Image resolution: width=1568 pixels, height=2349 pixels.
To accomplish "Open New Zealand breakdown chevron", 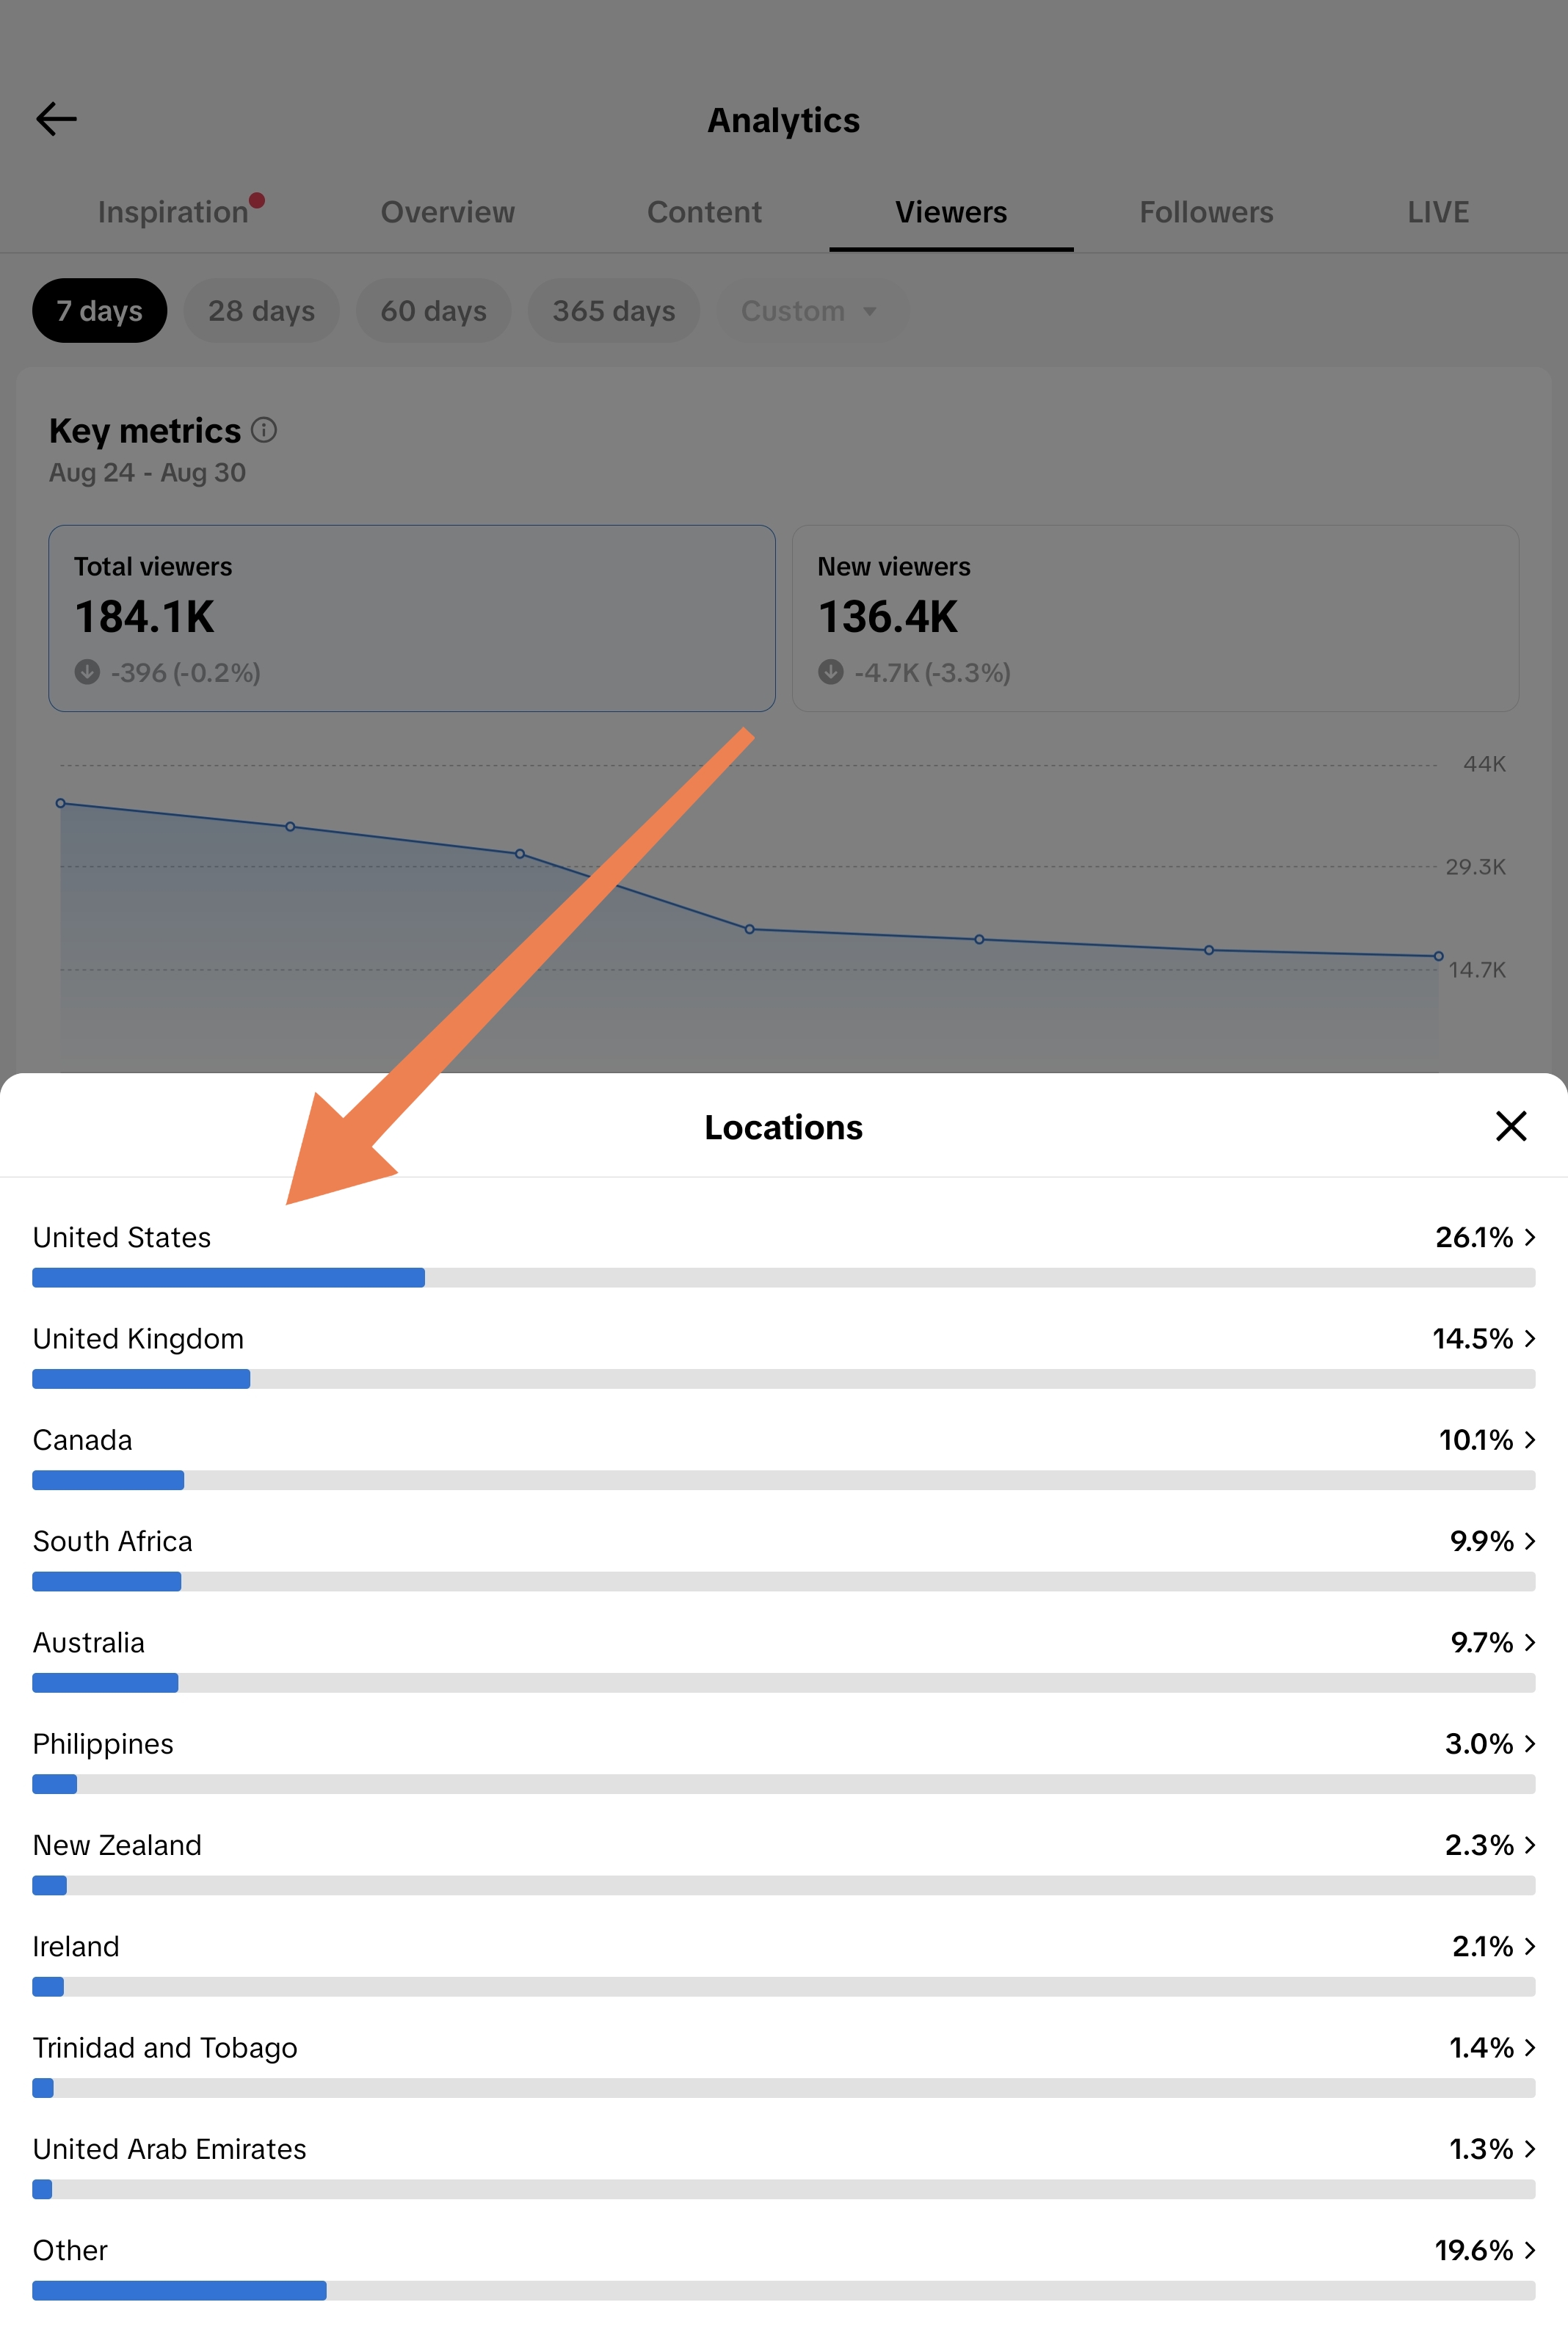I will click(1530, 1844).
